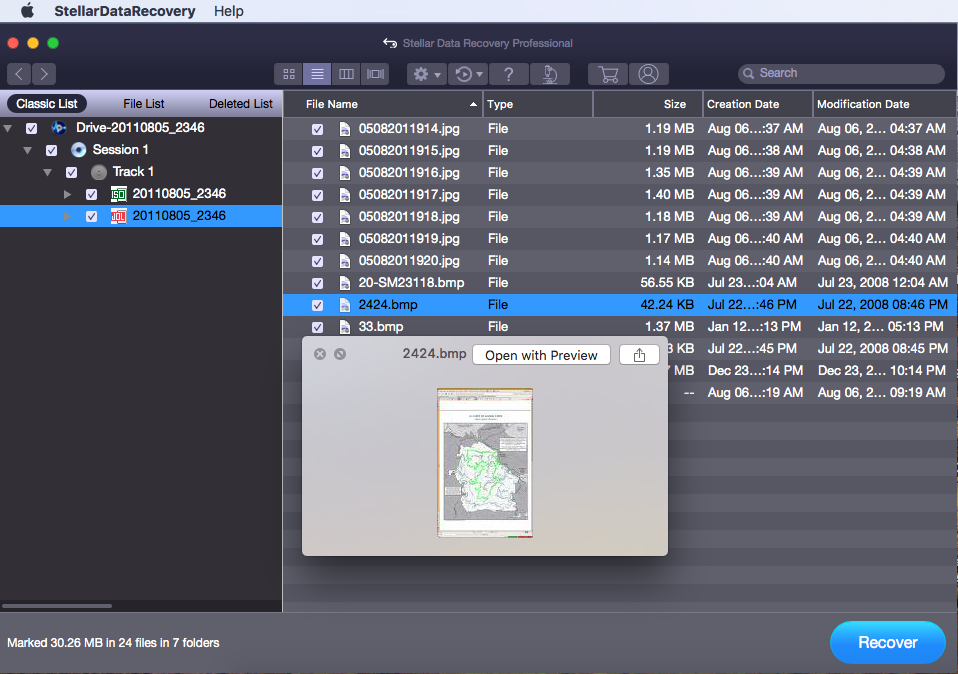This screenshot has width=958, height=674.
Task: Expand the ISO 20110805_2346 folder
Action: pyautogui.click(x=68, y=194)
